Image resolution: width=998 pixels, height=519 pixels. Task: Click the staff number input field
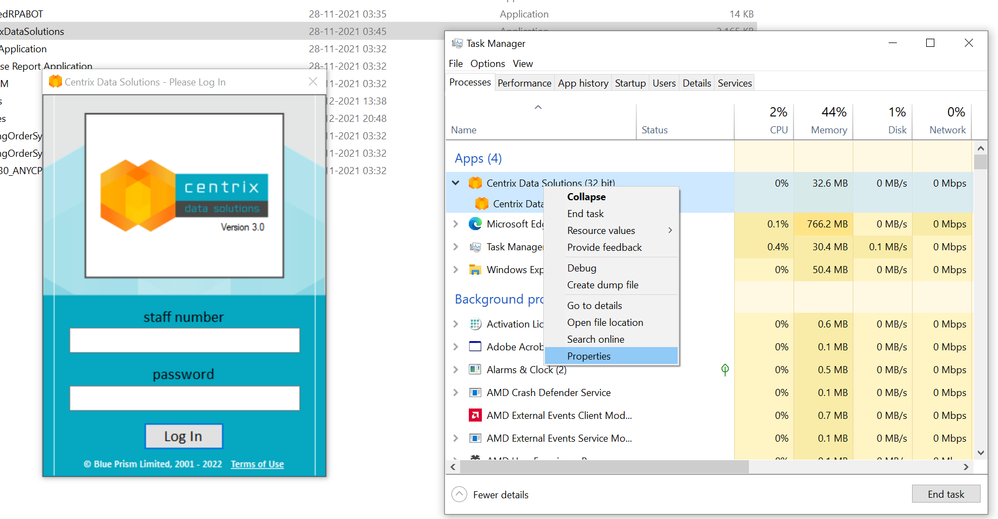(x=184, y=341)
